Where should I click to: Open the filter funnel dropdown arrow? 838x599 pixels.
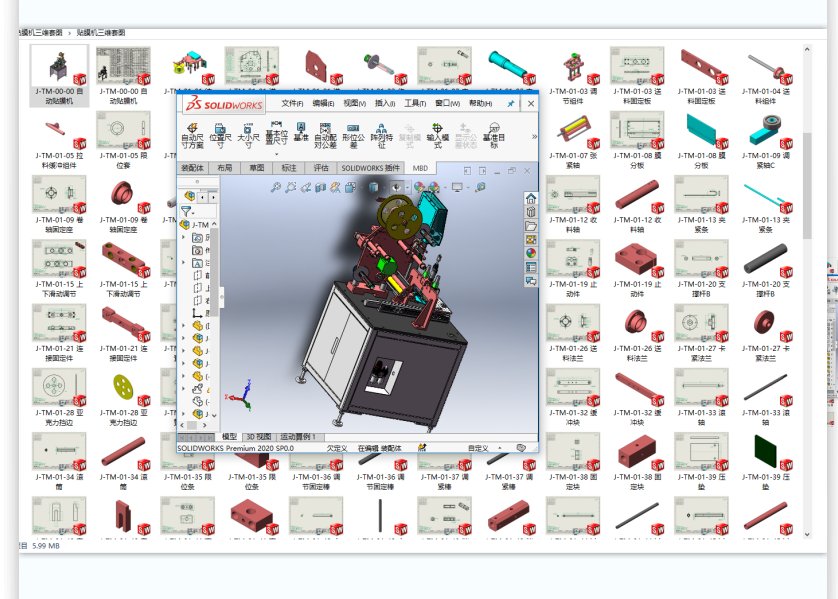(x=193, y=213)
